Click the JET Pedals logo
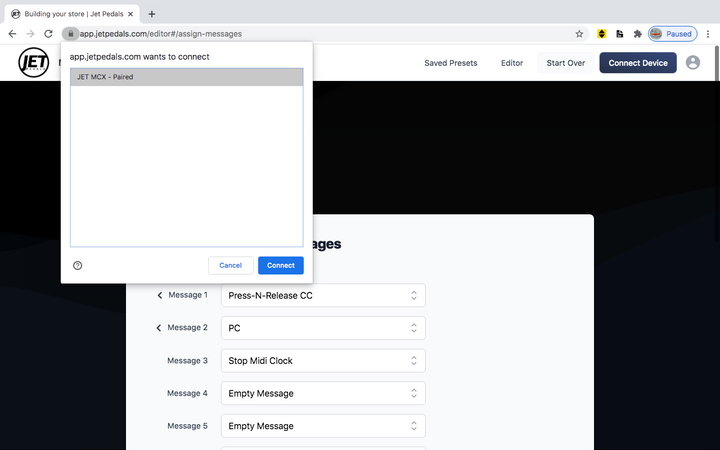 [x=33, y=63]
